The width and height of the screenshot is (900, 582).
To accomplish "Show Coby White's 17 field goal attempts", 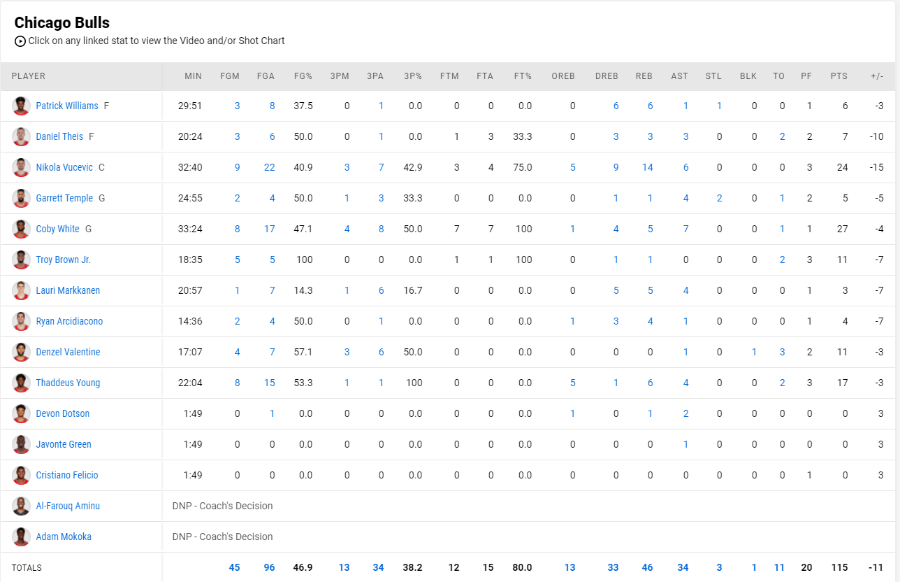I will 269,229.
